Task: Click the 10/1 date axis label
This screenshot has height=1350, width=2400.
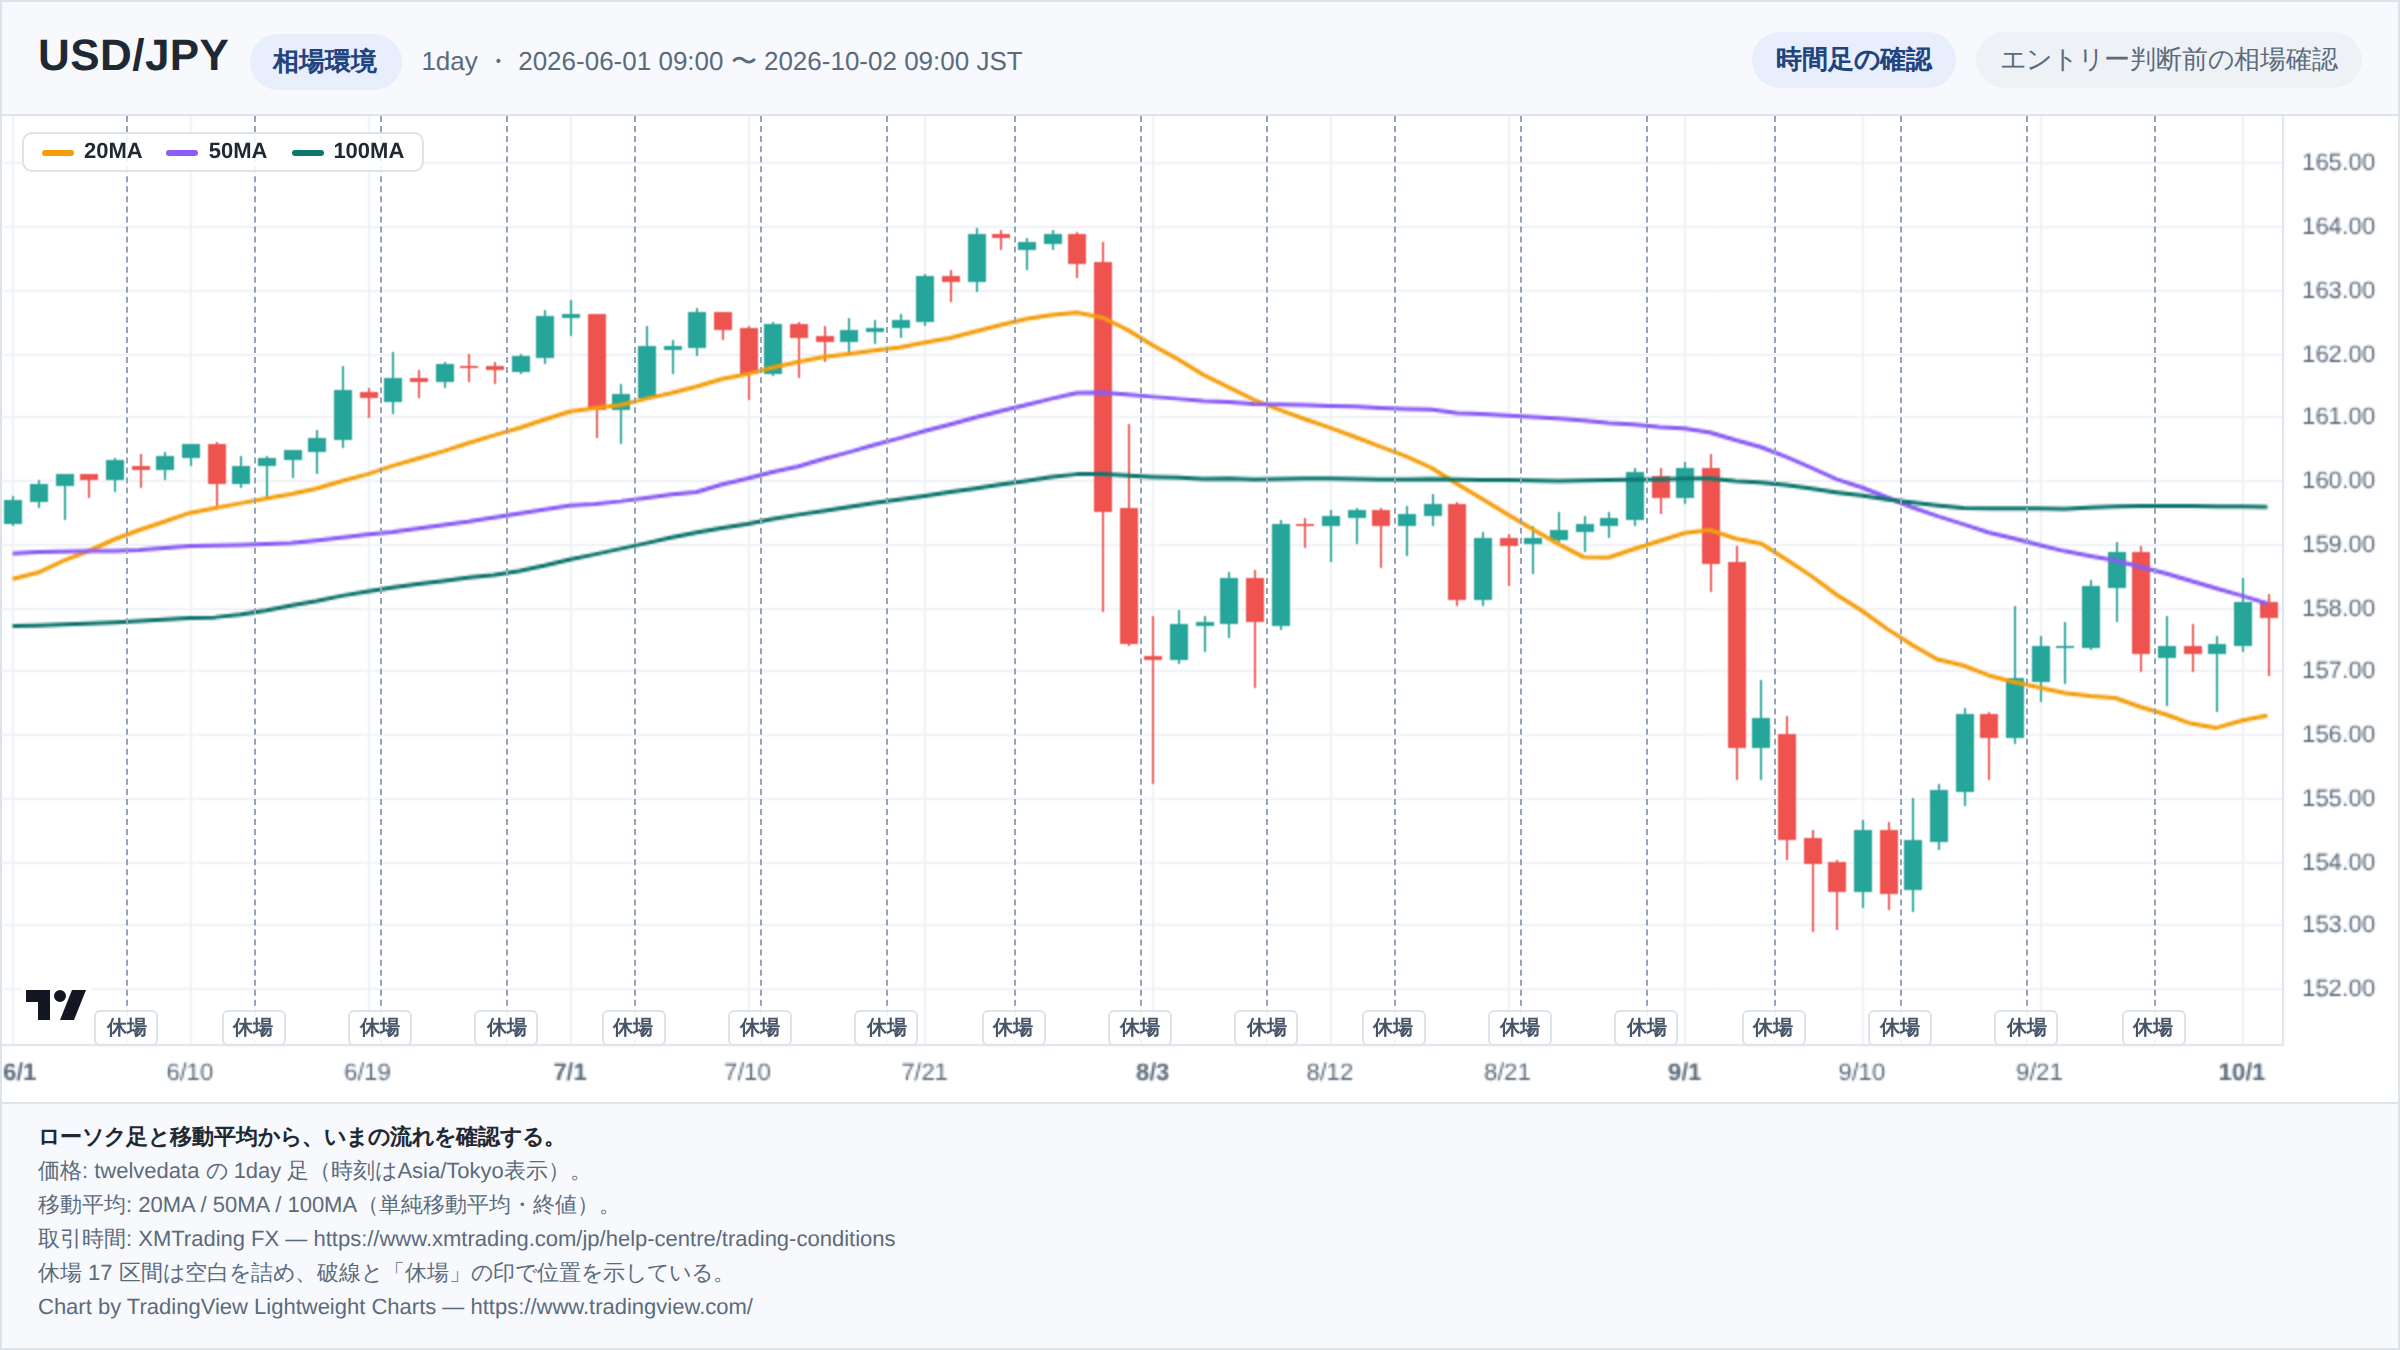Action: point(2241,1072)
